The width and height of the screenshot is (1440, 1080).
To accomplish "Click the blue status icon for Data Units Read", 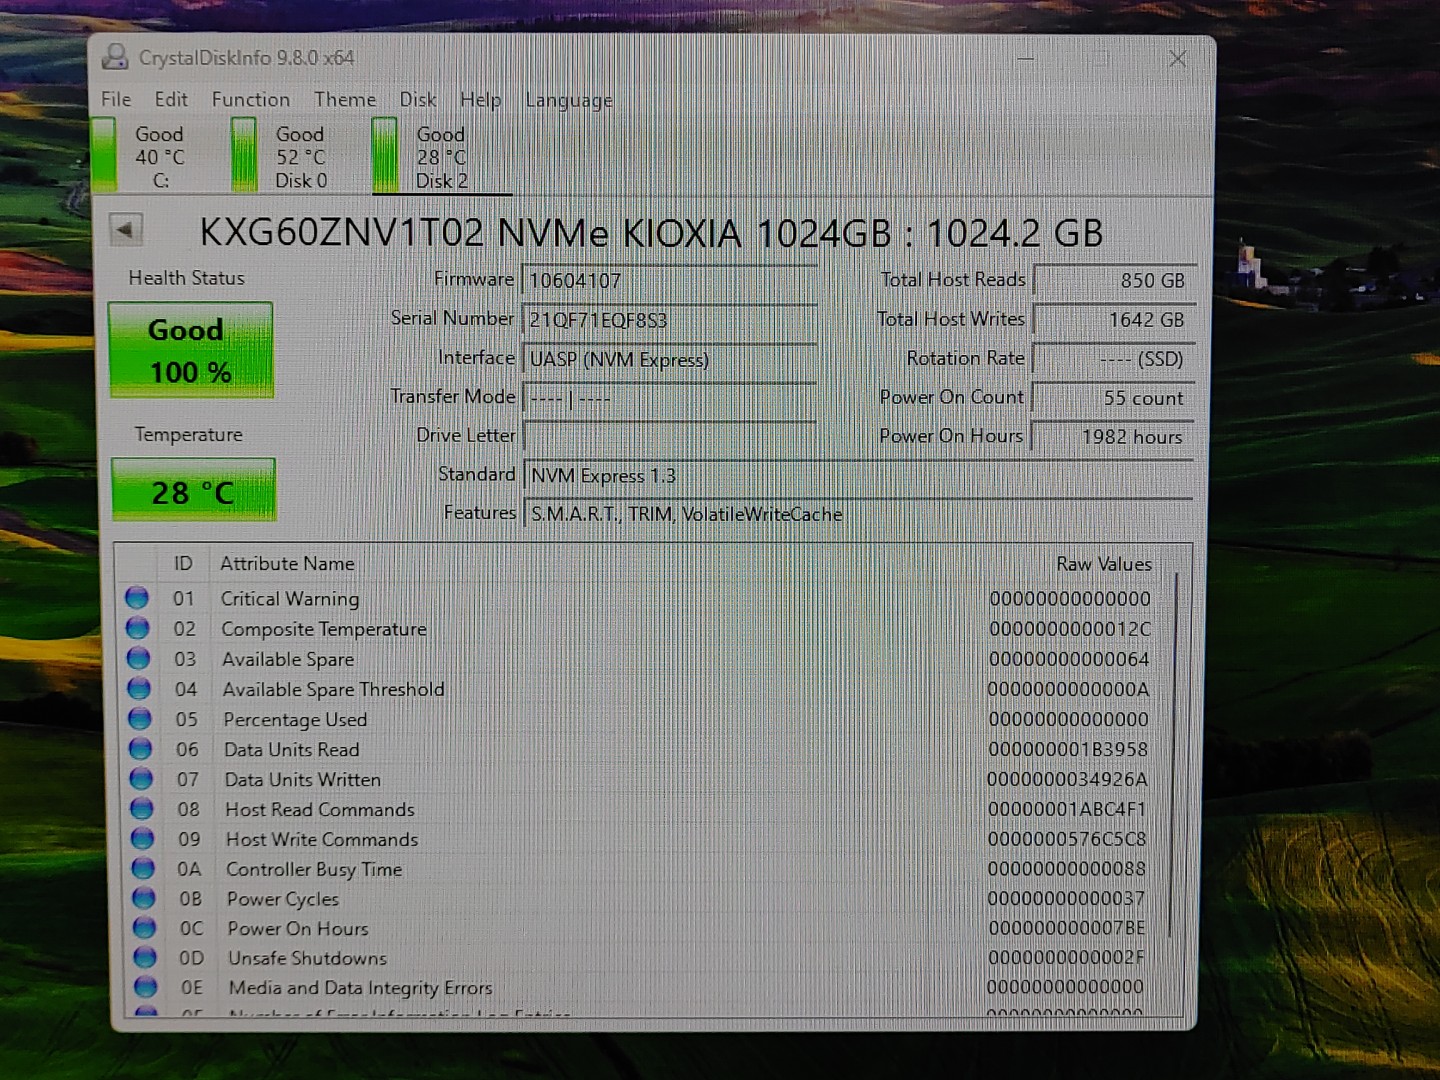I will pos(141,748).
